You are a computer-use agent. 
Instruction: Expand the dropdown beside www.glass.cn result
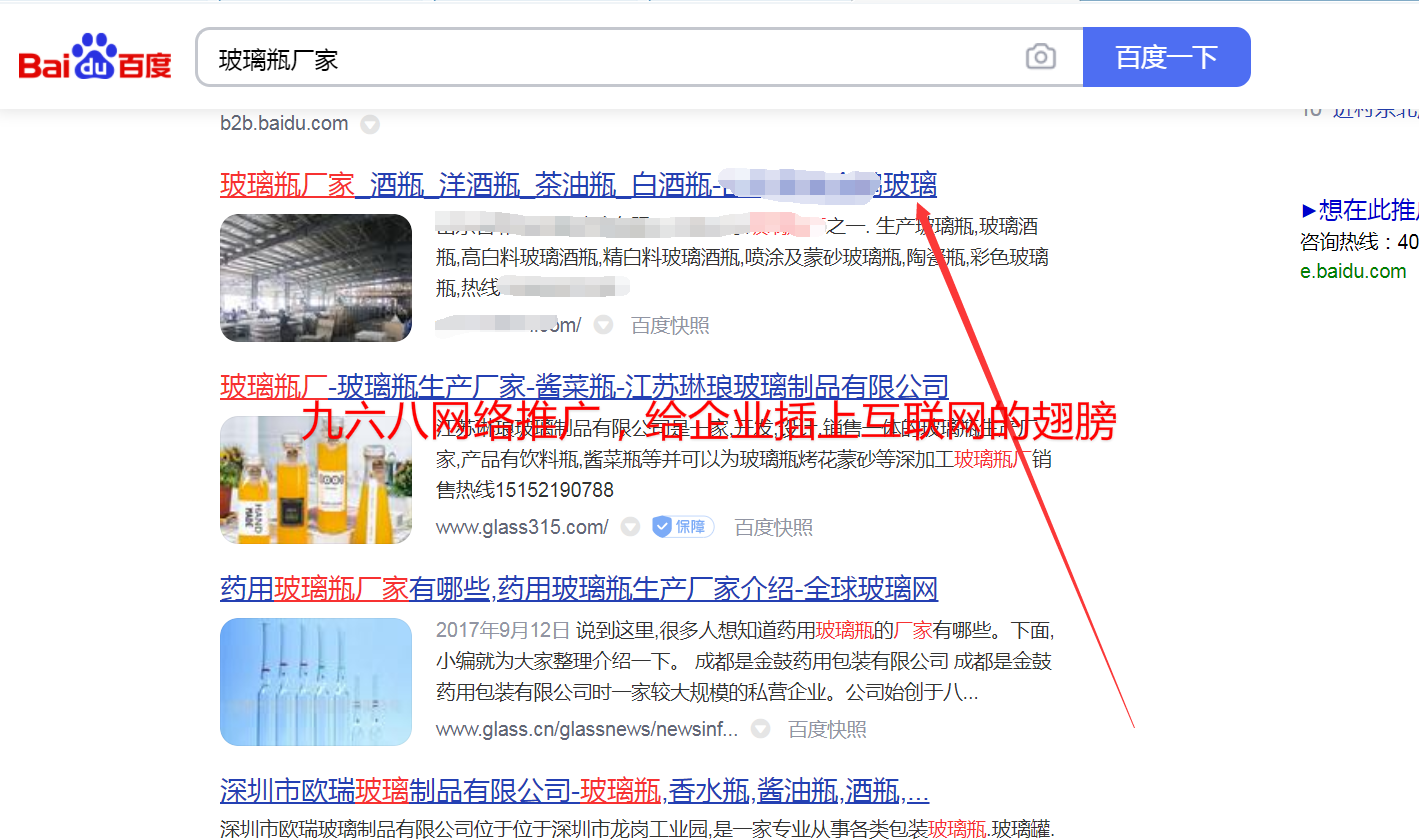pyautogui.click(x=760, y=729)
